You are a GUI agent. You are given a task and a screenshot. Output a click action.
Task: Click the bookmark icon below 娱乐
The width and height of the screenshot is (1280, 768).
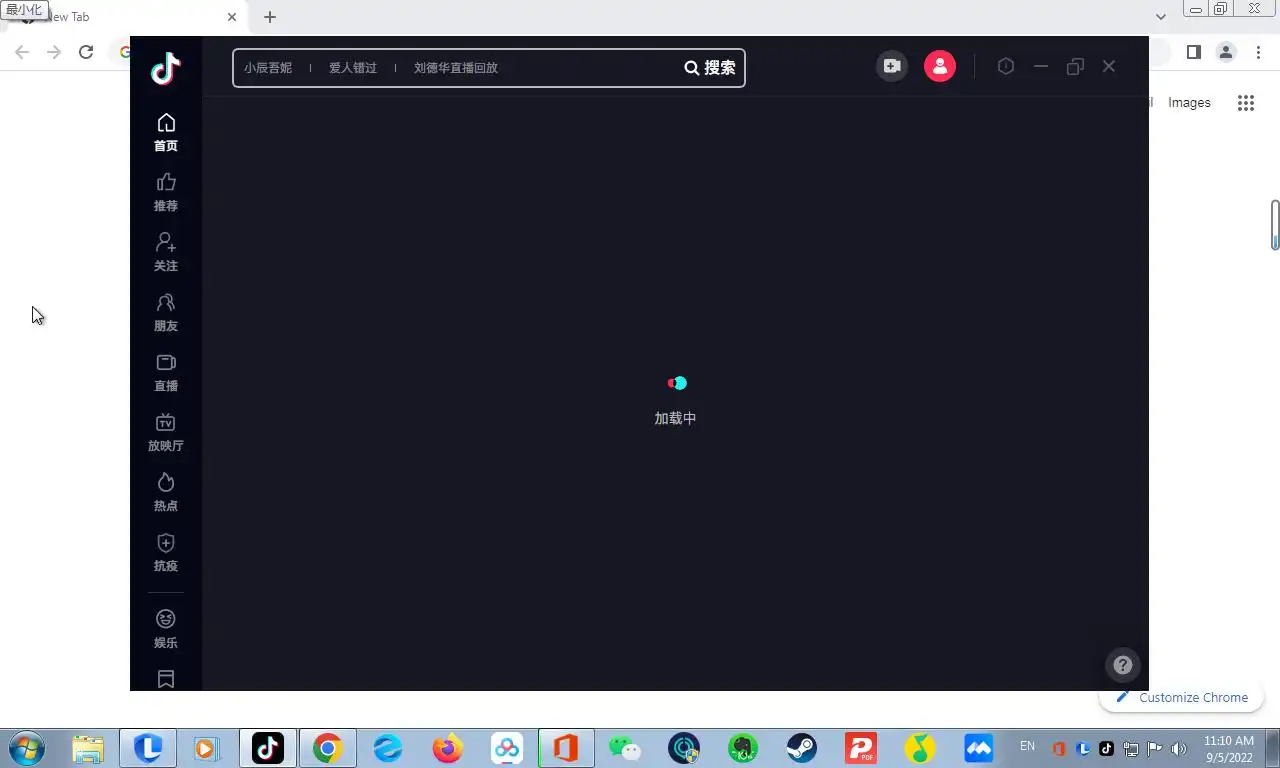click(x=166, y=679)
